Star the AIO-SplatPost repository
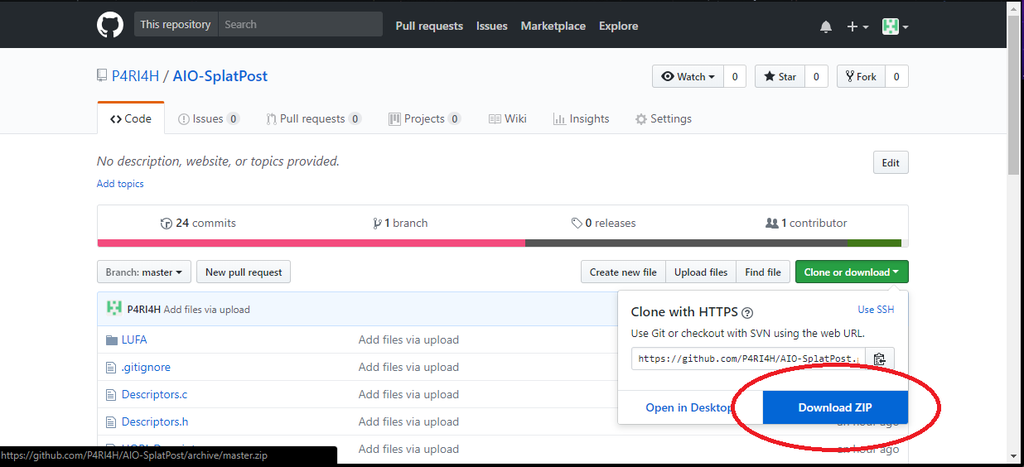1024x467 pixels. click(780, 76)
